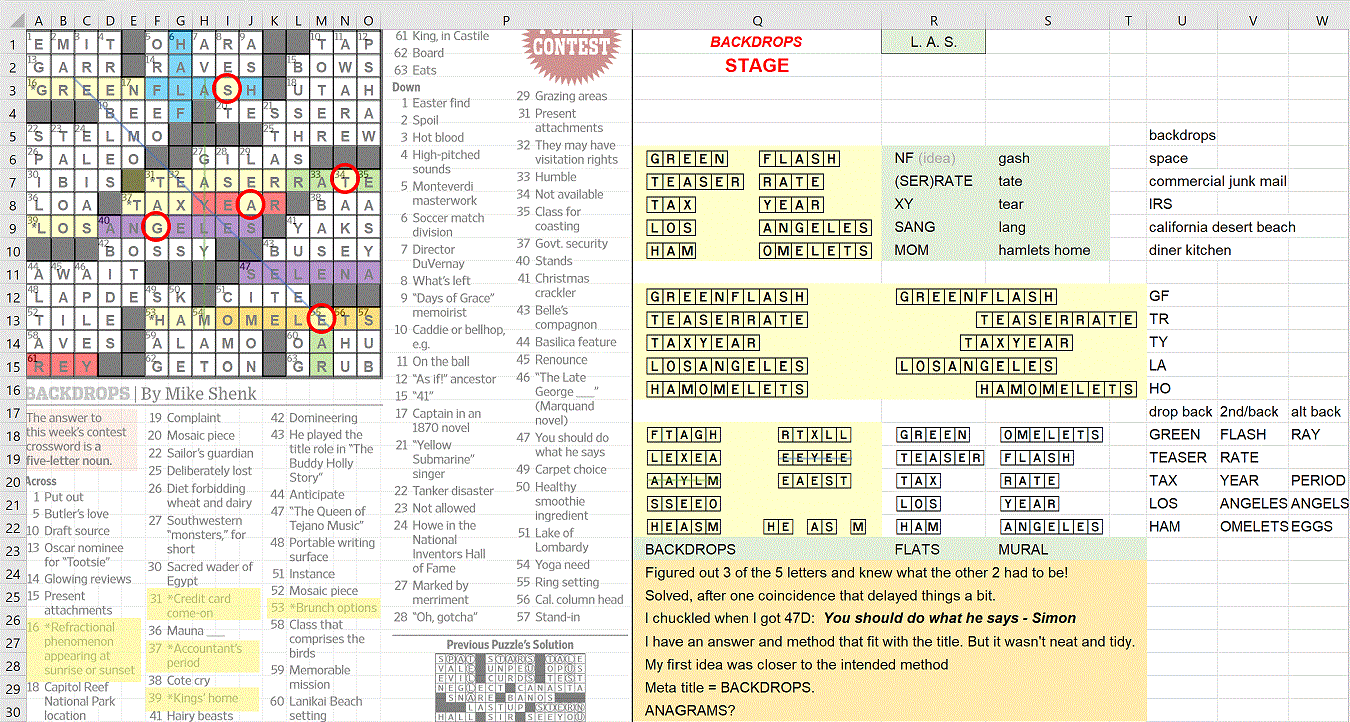The height and width of the screenshot is (722, 1350).
Task: Select row header 23
Action: (12, 549)
